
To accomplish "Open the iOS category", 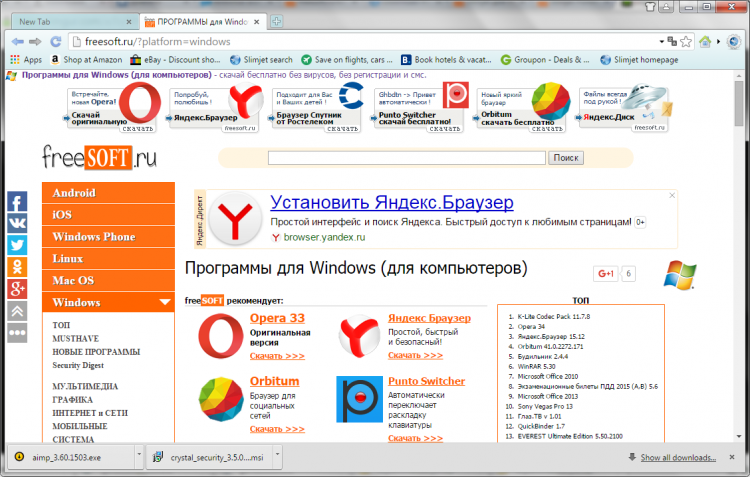I will click(x=109, y=215).
